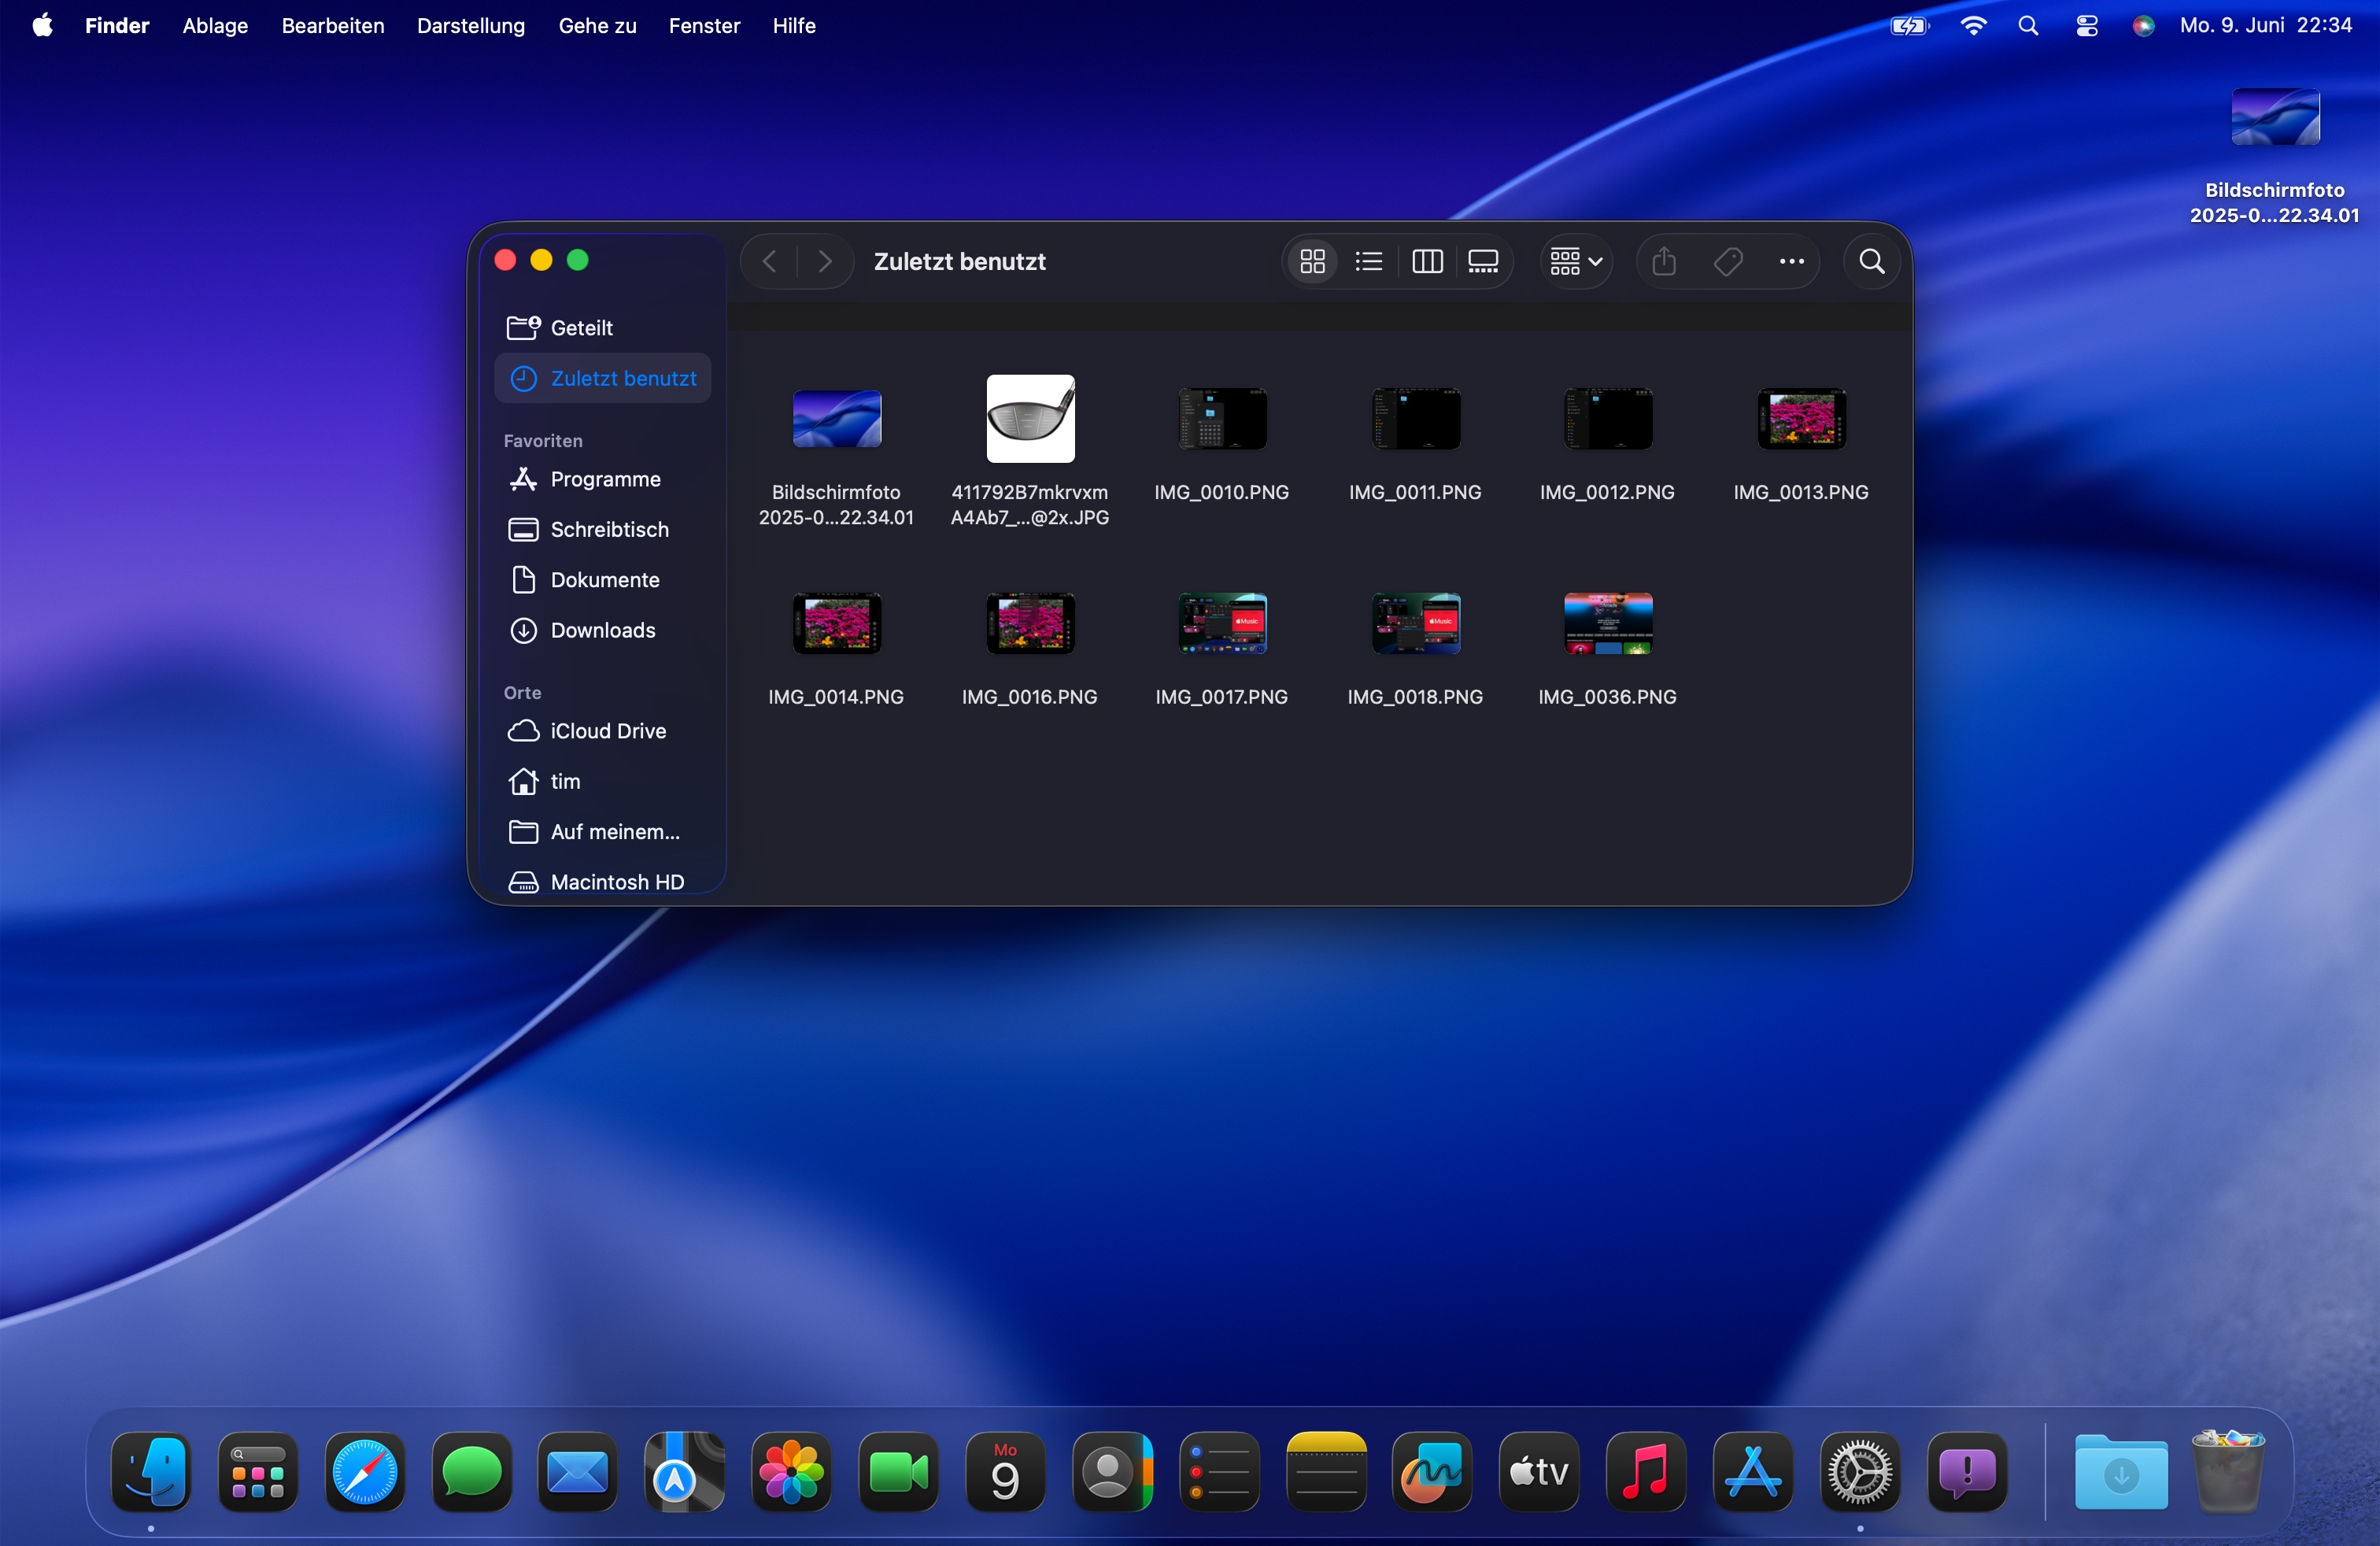Image resolution: width=2380 pixels, height=1546 pixels.
Task: Open Mail from the Dock
Action: (578, 1472)
